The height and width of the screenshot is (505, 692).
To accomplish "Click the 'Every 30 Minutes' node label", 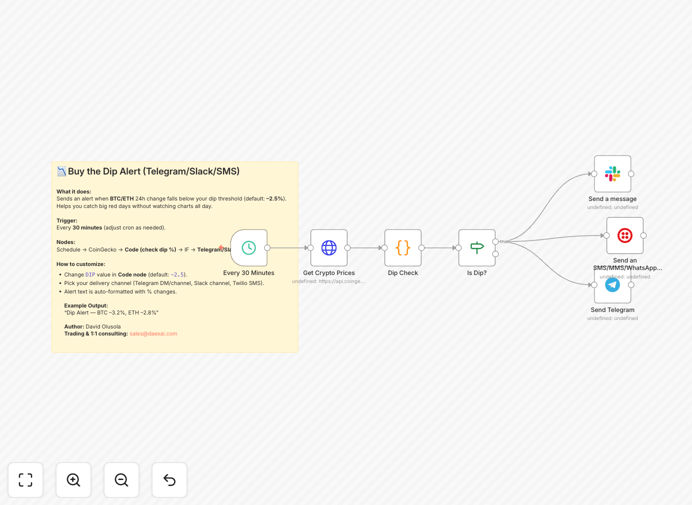I will (249, 273).
